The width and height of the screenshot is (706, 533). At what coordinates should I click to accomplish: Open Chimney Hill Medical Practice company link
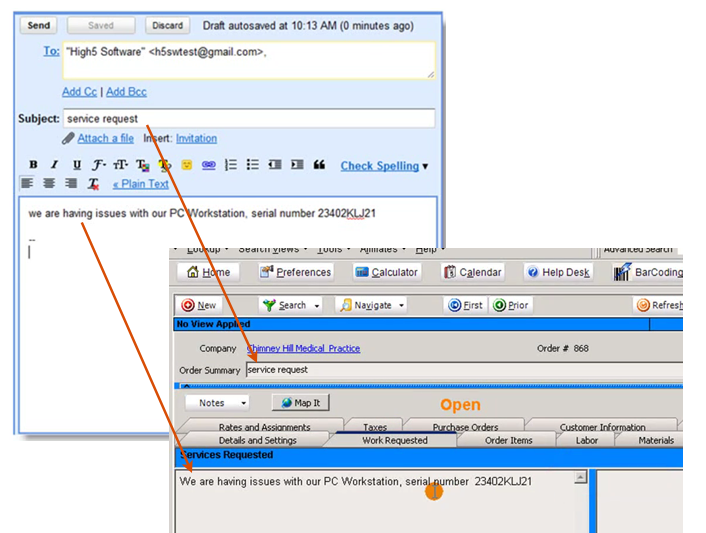tap(303, 348)
